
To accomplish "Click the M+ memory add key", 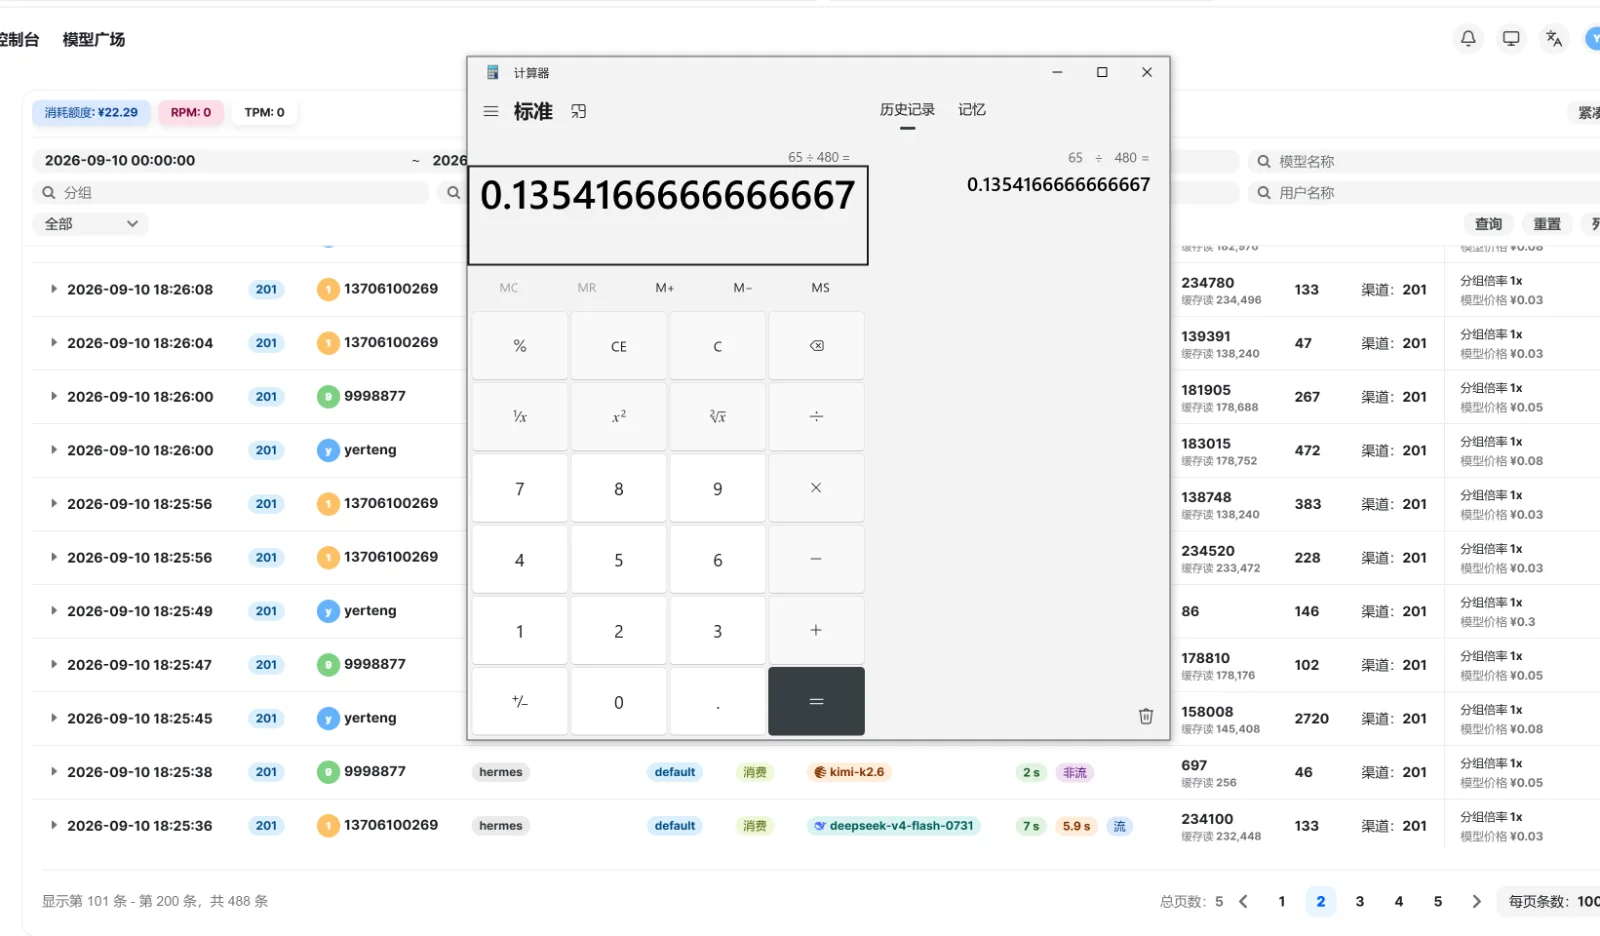I will tap(665, 288).
